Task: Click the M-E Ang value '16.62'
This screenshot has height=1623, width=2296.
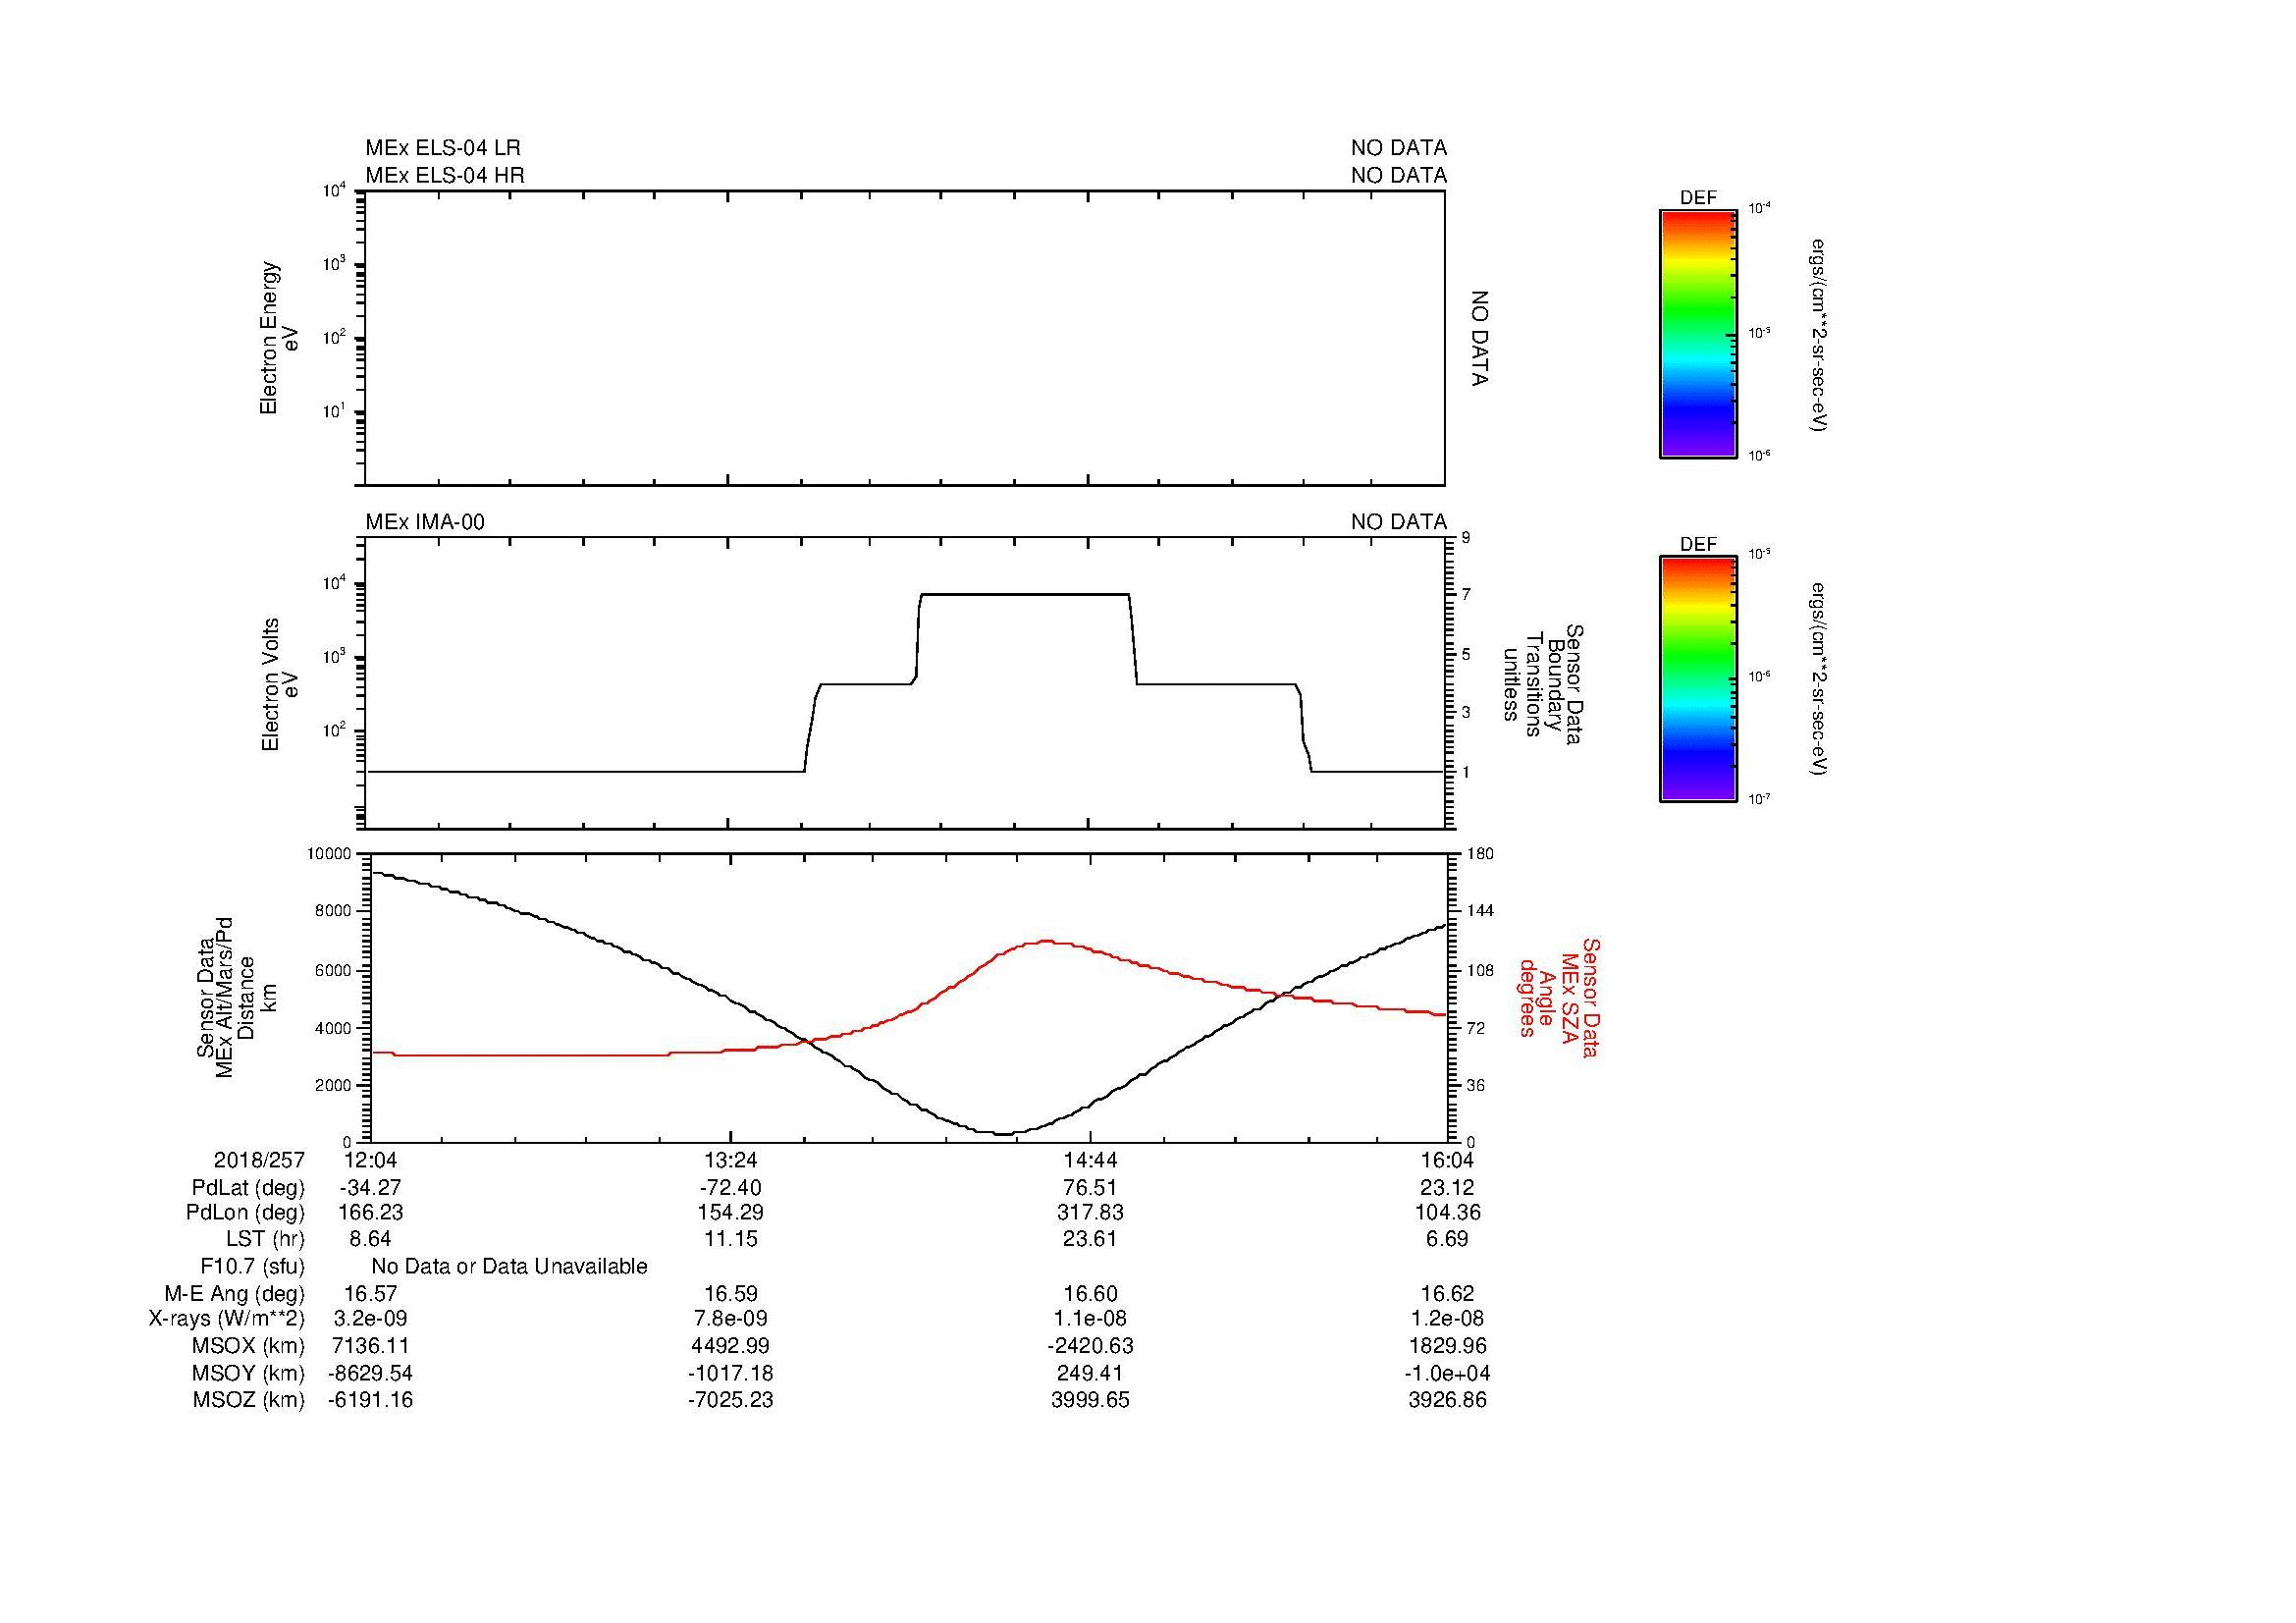Action: [1447, 1294]
